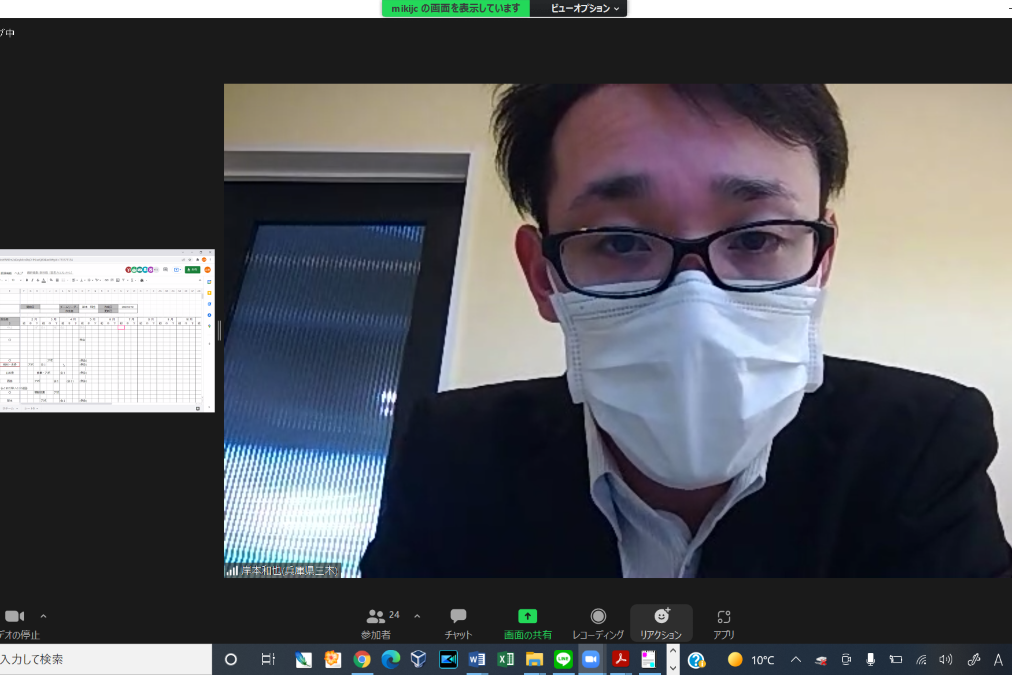Open the participants list showing 24

tap(378, 622)
